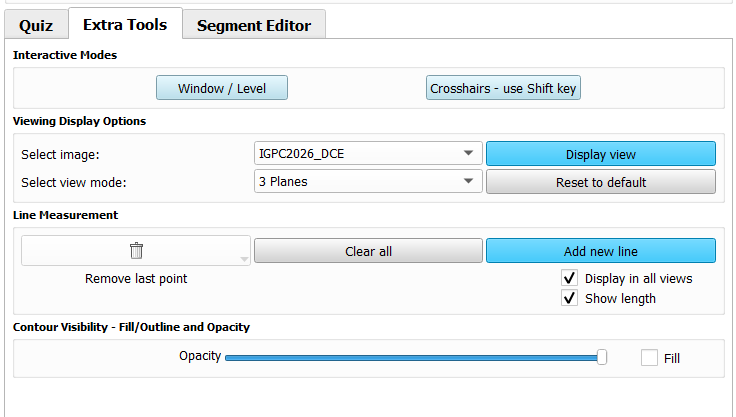Click the Remove last point label
The width and height of the screenshot is (736, 417).
point(136,279)
